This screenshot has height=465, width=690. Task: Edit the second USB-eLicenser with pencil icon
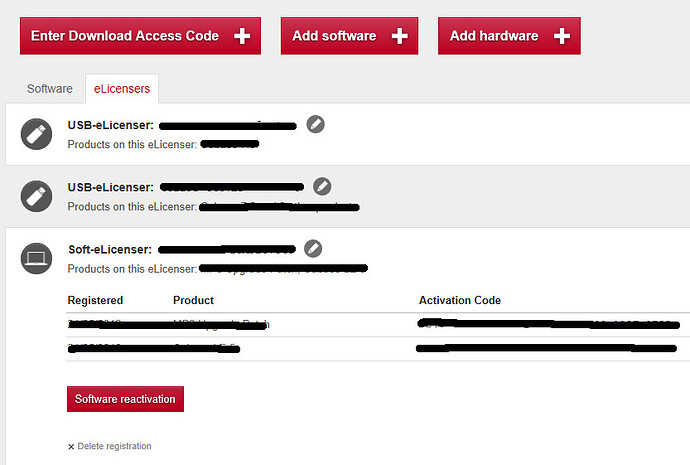tap(321, 186)
